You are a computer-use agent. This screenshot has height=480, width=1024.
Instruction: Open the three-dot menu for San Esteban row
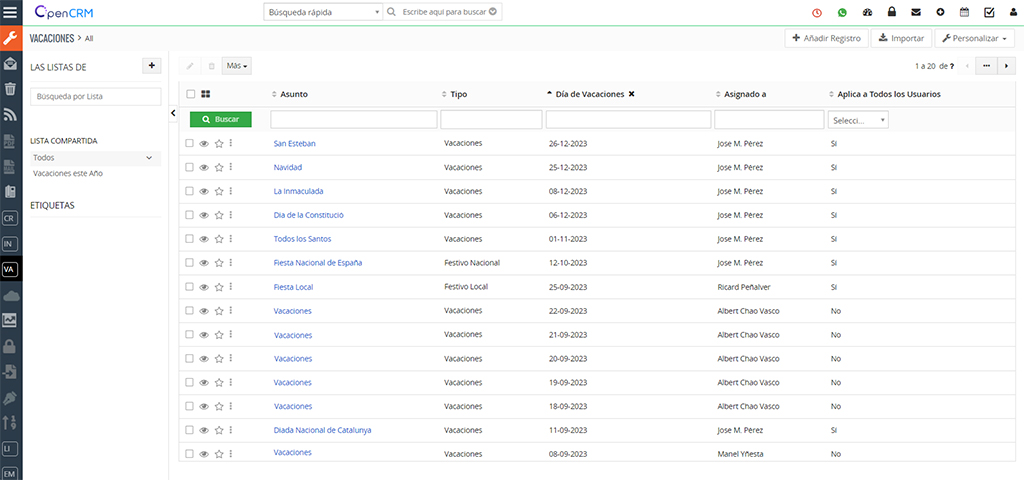coord(231,143)
